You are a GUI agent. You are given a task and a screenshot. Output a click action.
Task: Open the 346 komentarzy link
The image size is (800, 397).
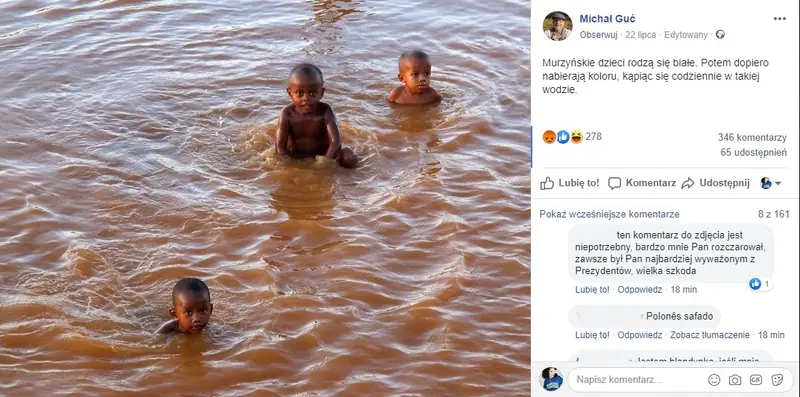[x=752, y=137]
